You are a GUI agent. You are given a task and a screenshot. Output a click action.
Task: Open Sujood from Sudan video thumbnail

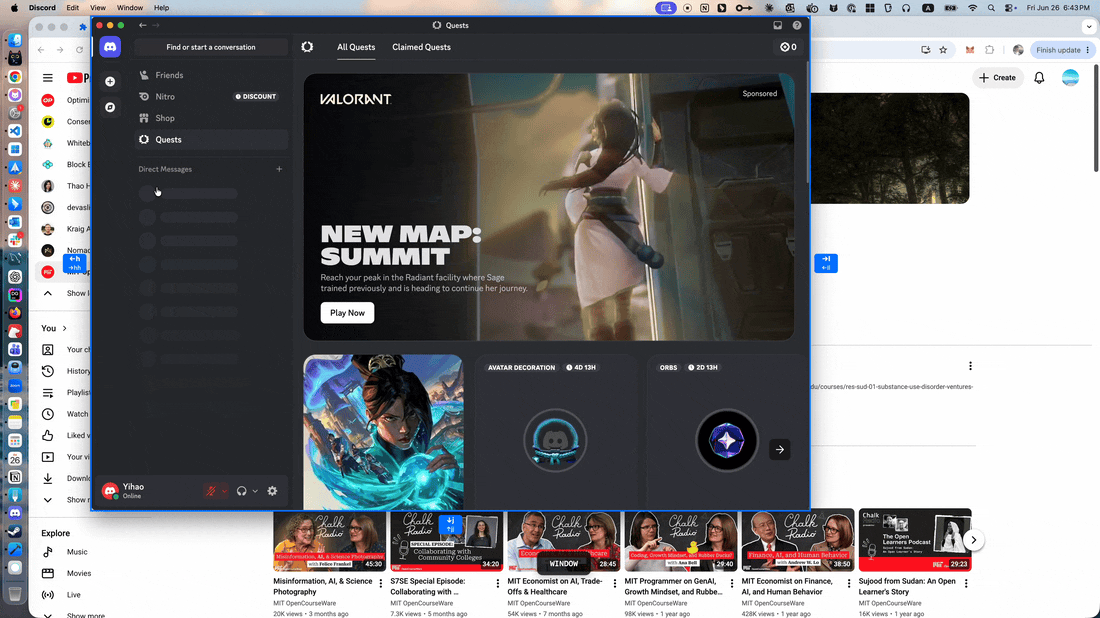point(915,540)
